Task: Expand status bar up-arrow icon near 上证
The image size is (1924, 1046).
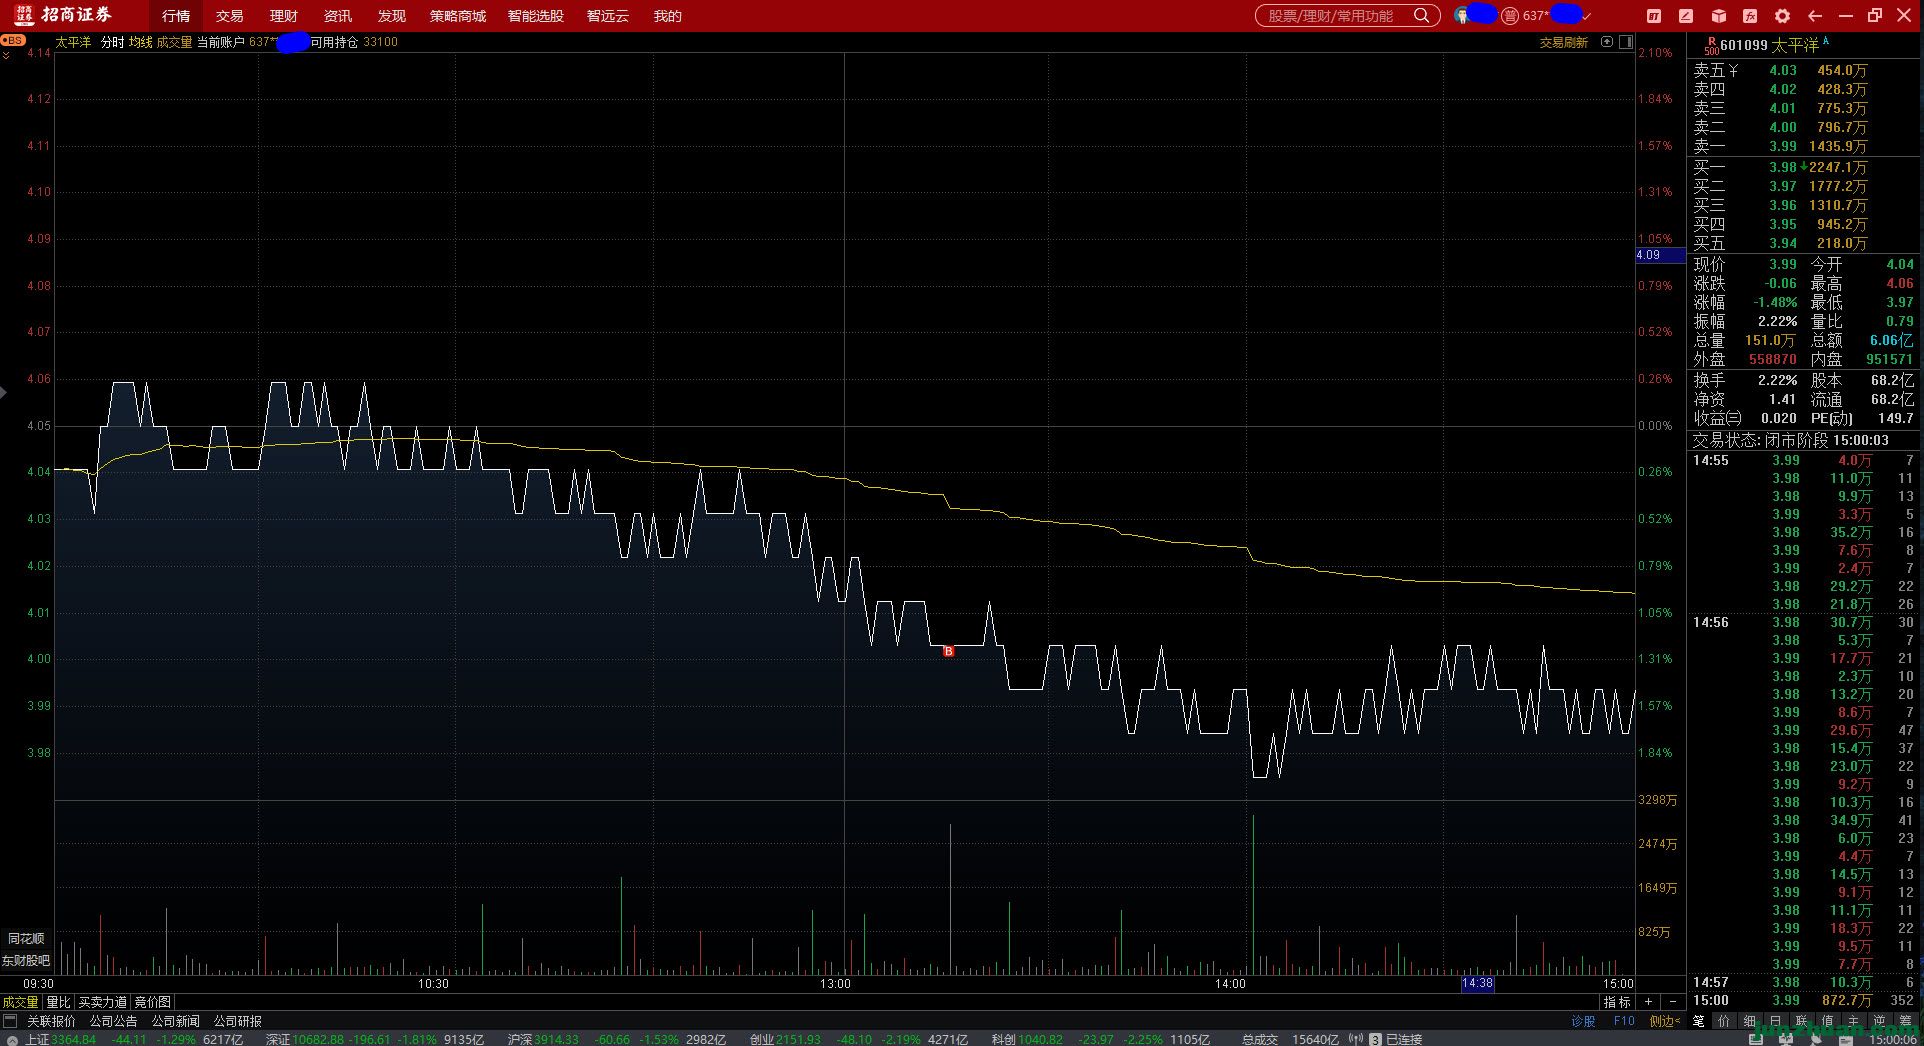Action: pyautogui.click(x=10, y=1039)
